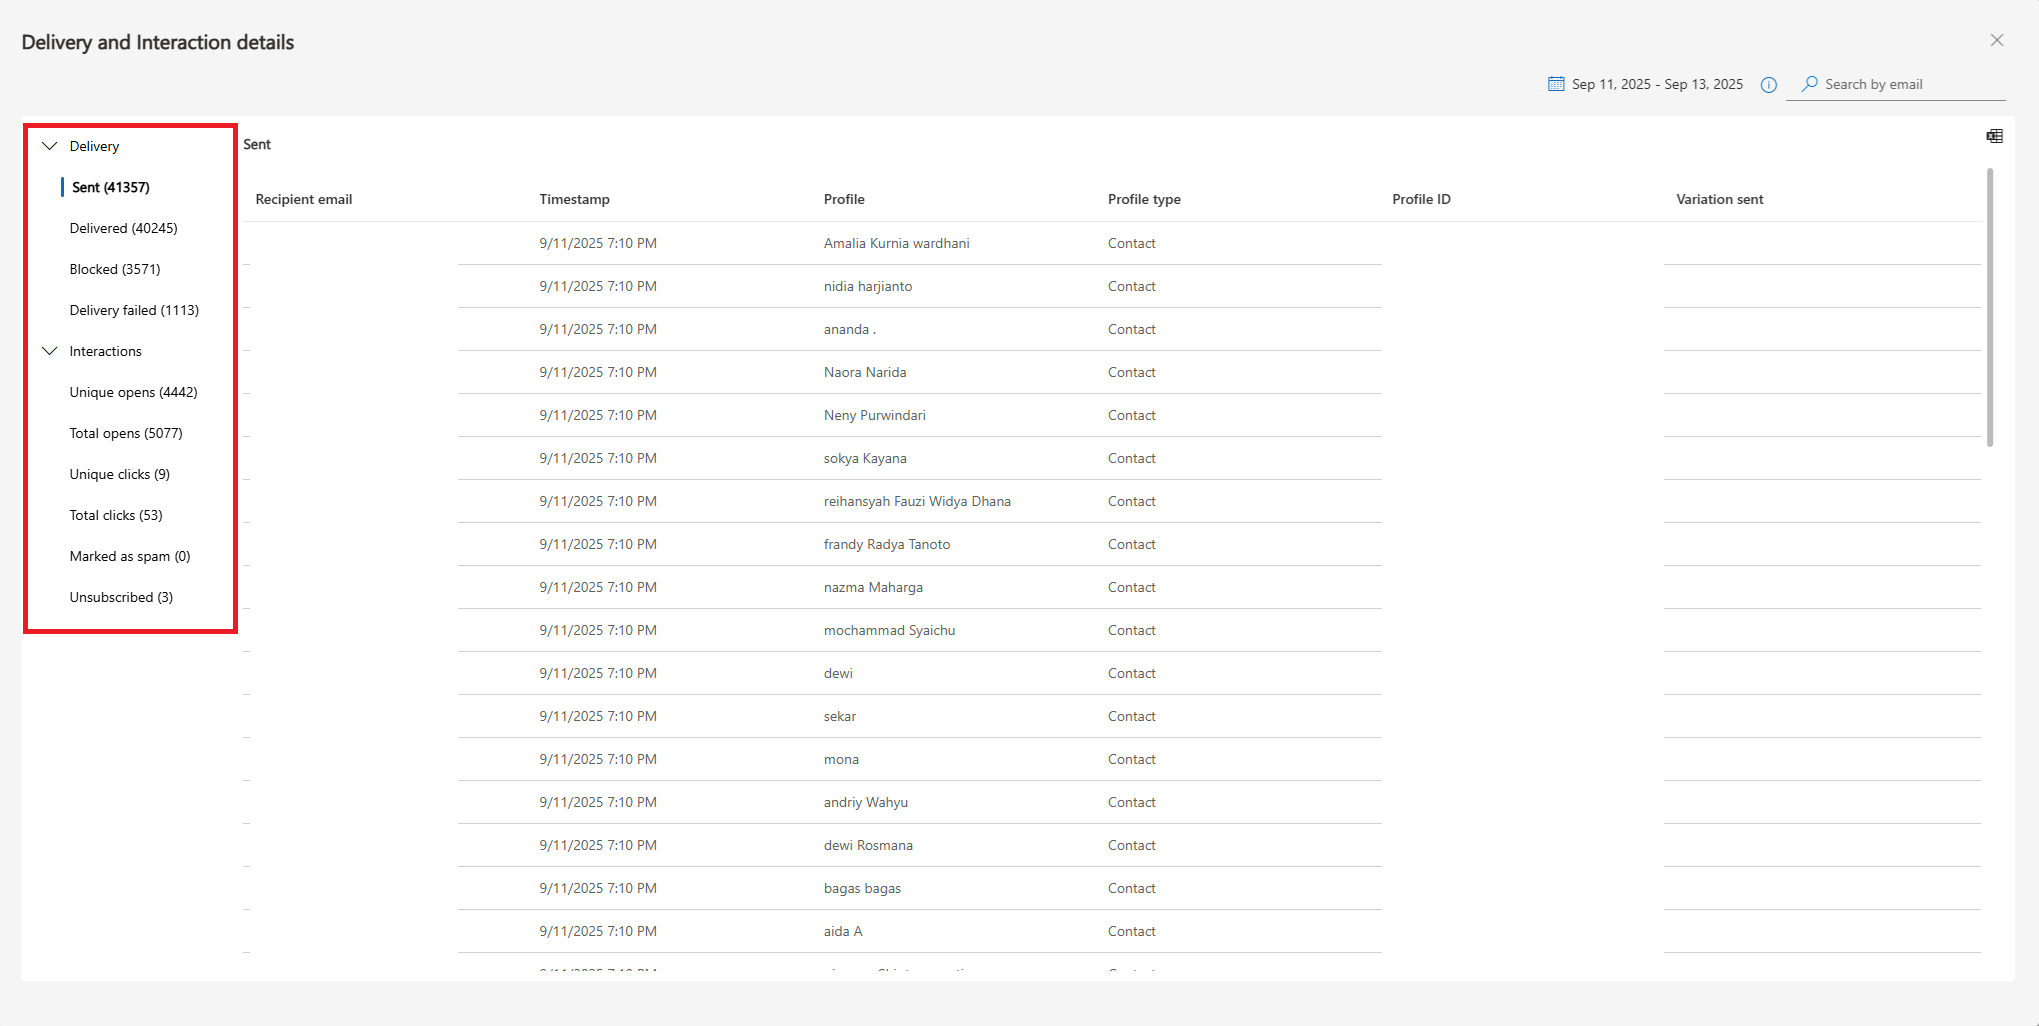Close the Delivery and Interaction details pane

coord(1997,40)
